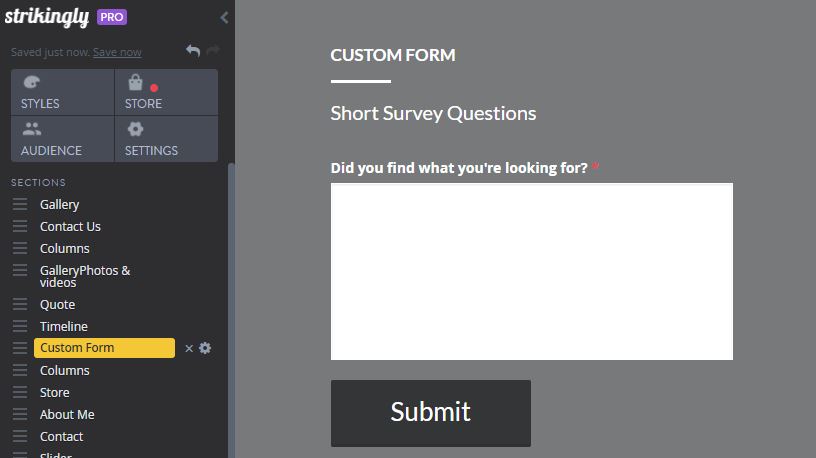816x458 pixels.
Task: Select the About Me section
Action: tap(67, 414)
